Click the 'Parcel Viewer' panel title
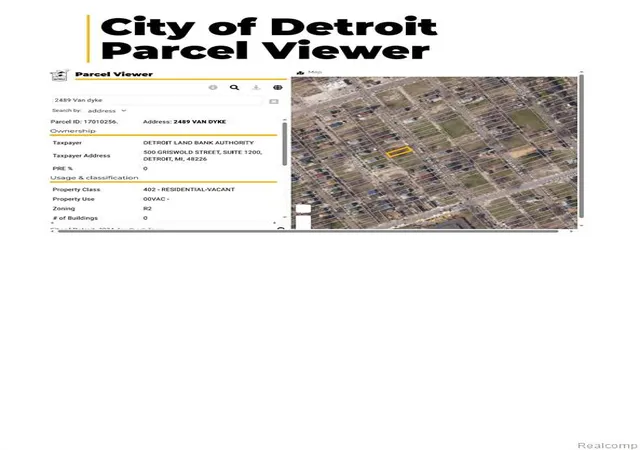The height and width of the screenshot is (450, 640). pos(114,74)
